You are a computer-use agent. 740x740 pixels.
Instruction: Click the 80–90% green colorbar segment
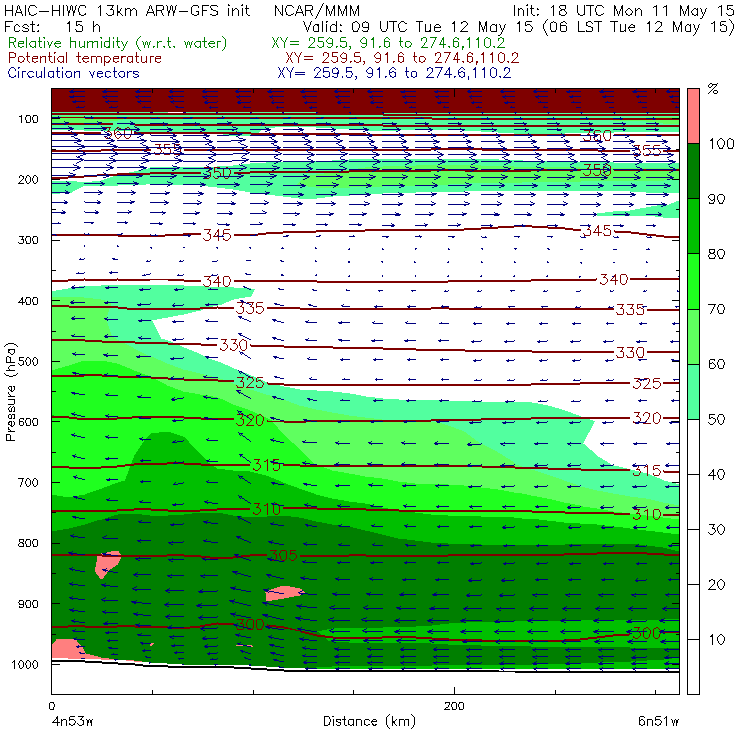[x=693, y=226]
